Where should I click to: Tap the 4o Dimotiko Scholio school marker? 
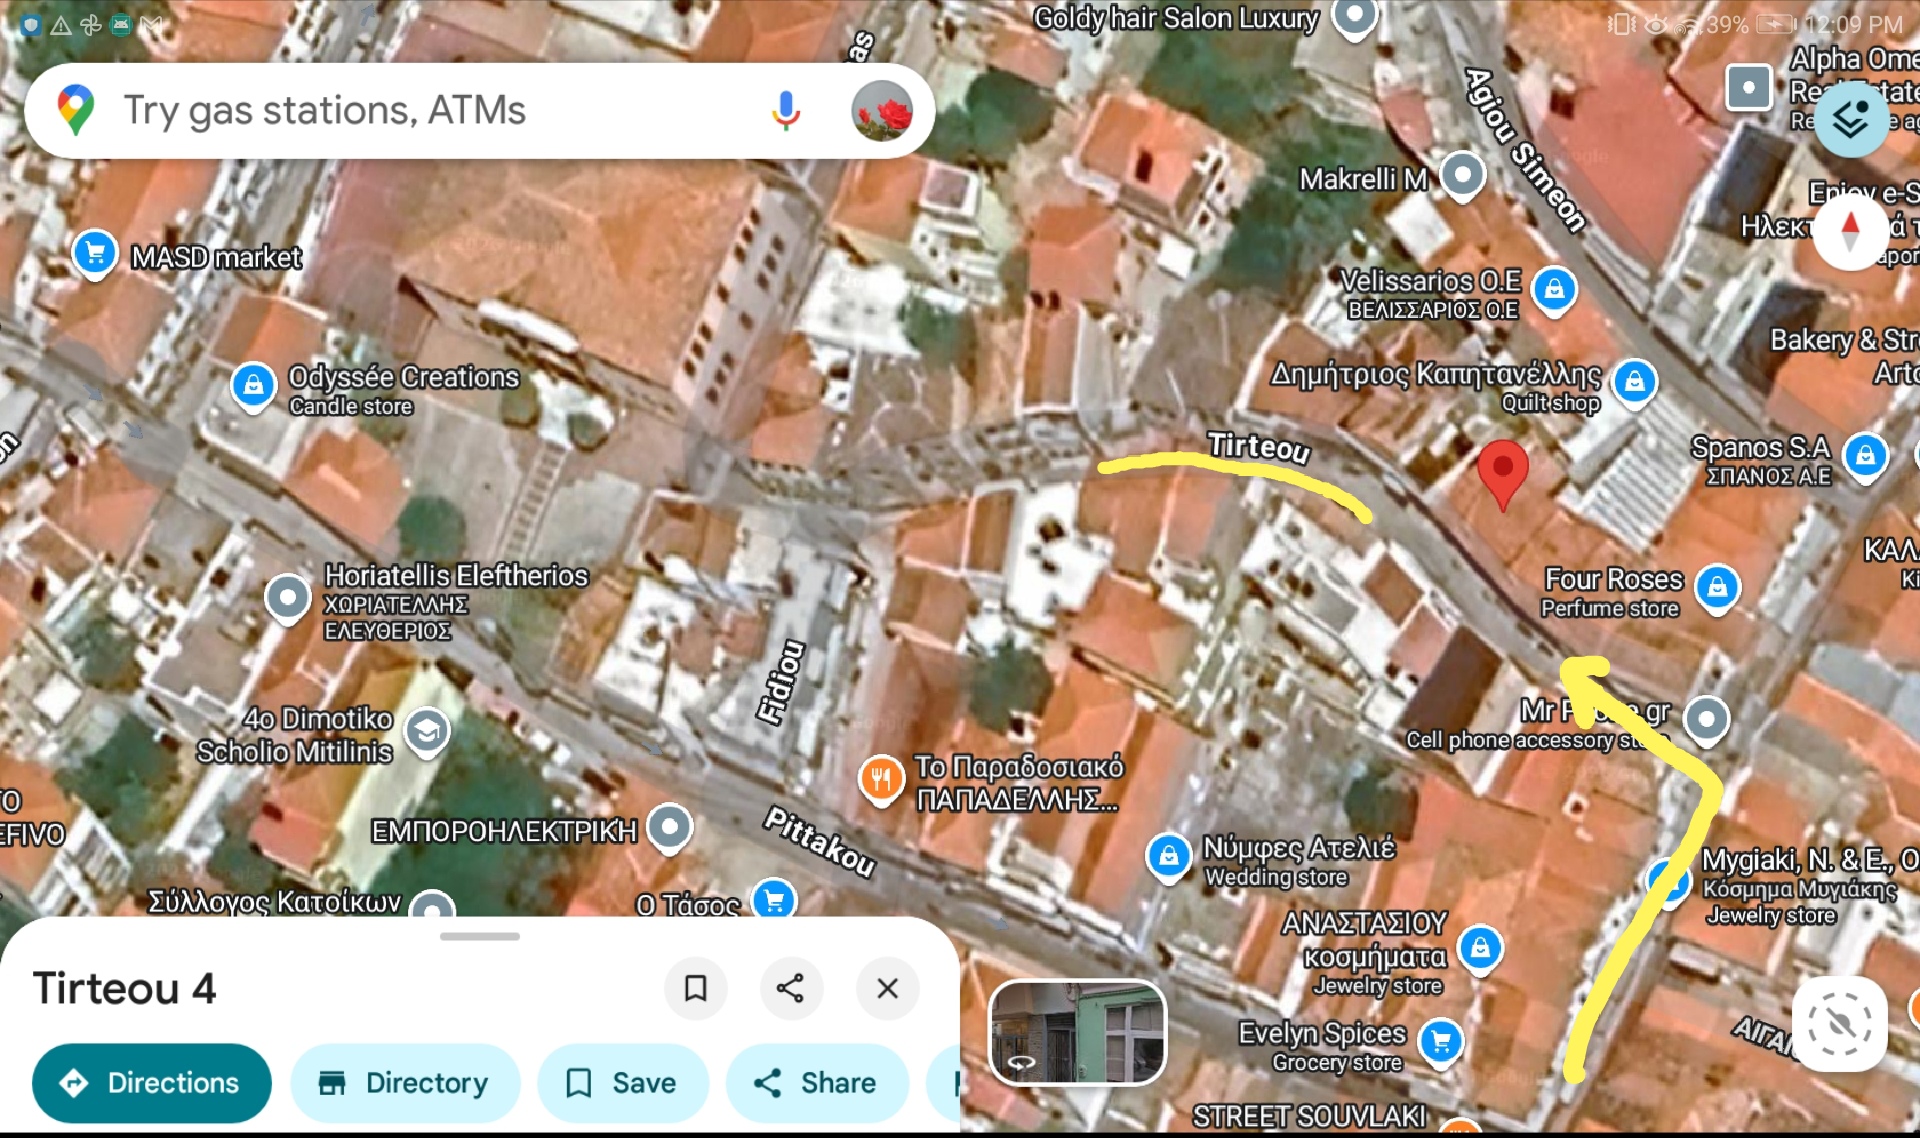(x=427, y=731)
